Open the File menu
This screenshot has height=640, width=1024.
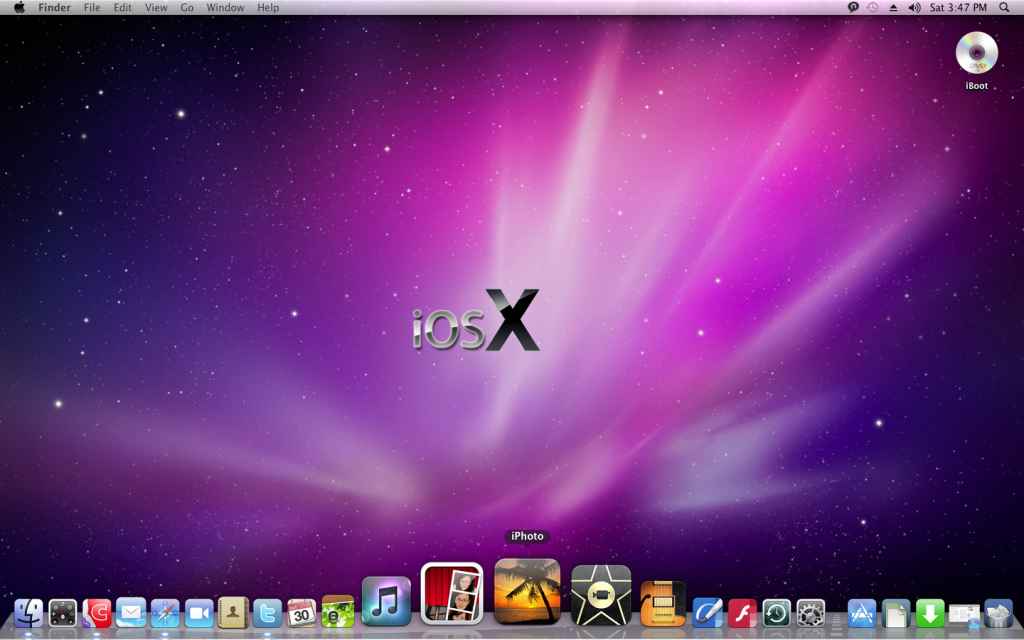pyautogui.click(x=91, y=7)
